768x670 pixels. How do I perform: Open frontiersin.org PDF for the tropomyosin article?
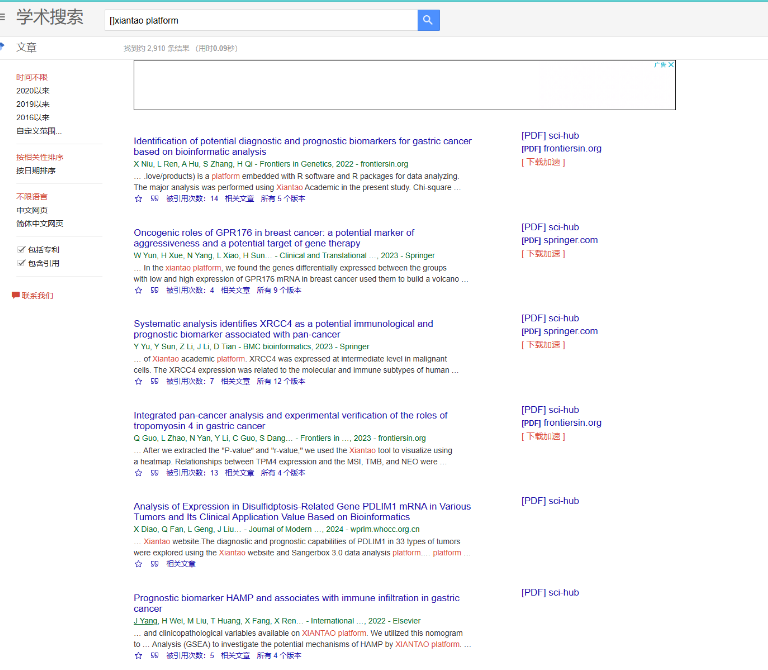pyautogui.click(x=561, y=423)
